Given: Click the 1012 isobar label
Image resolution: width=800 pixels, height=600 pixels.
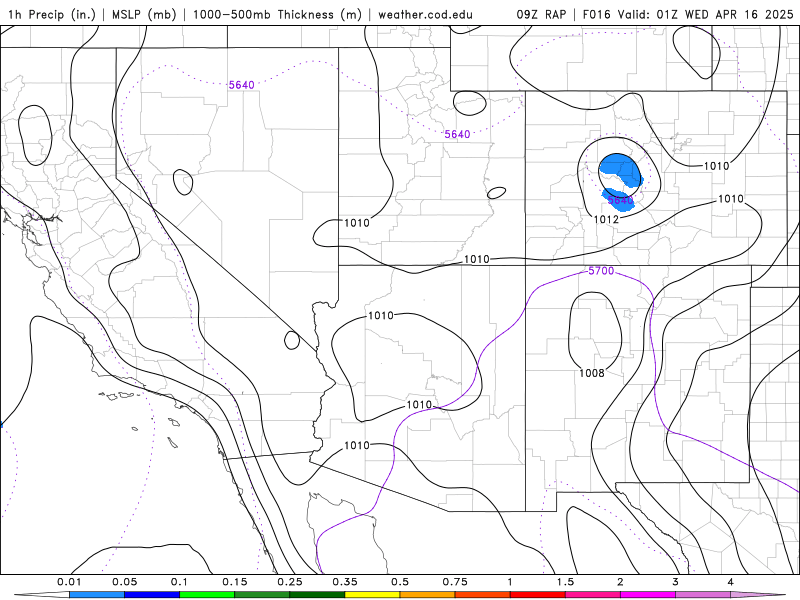Looking at the screenshot, I should coord(606,219).
